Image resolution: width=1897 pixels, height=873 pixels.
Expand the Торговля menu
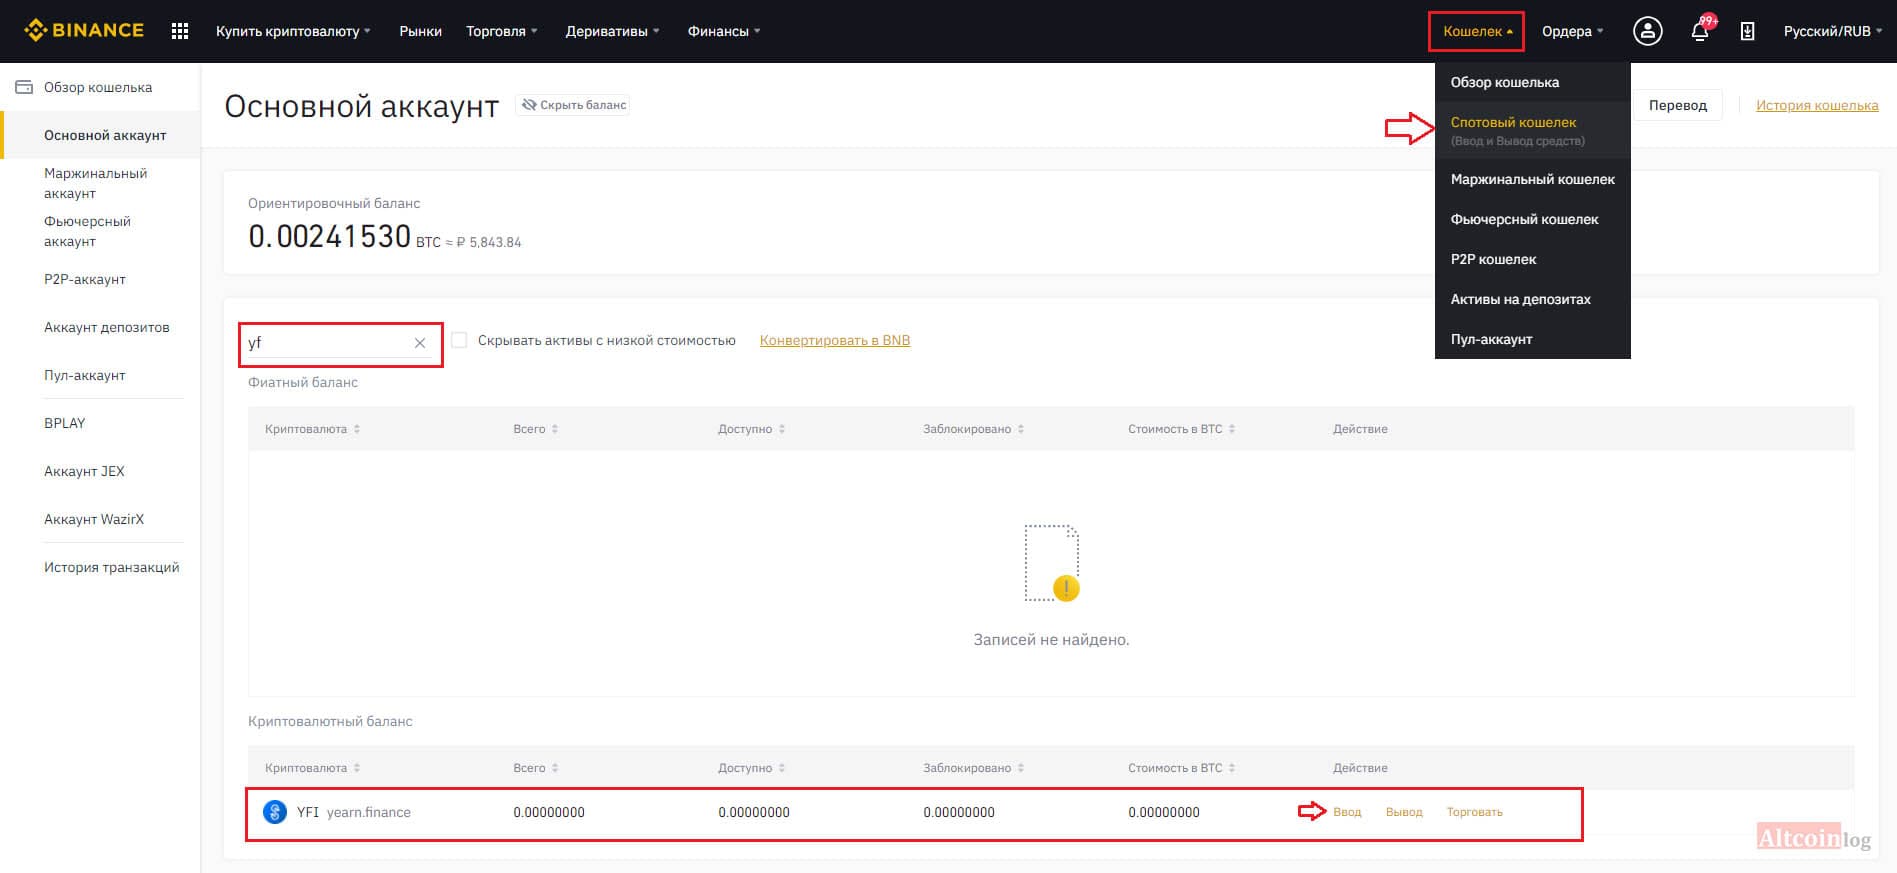click(x=501, y=31)
